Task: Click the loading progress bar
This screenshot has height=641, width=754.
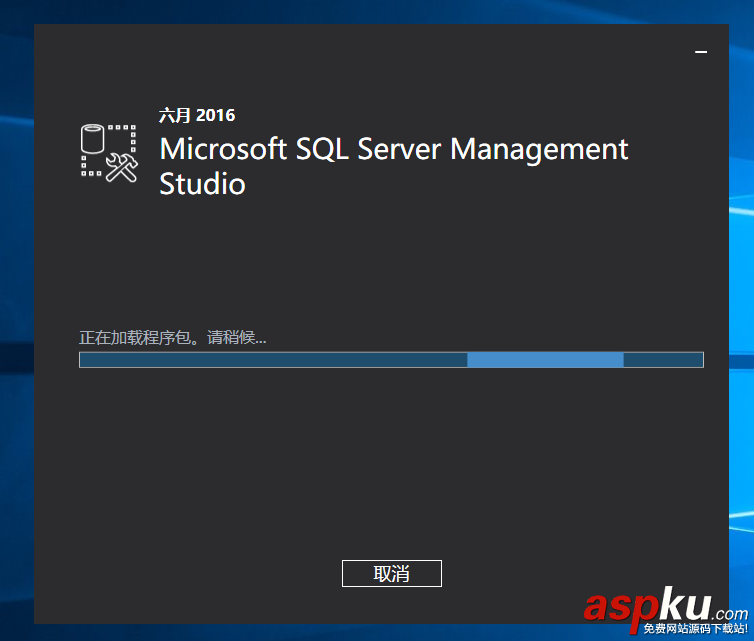Action: 391,360
